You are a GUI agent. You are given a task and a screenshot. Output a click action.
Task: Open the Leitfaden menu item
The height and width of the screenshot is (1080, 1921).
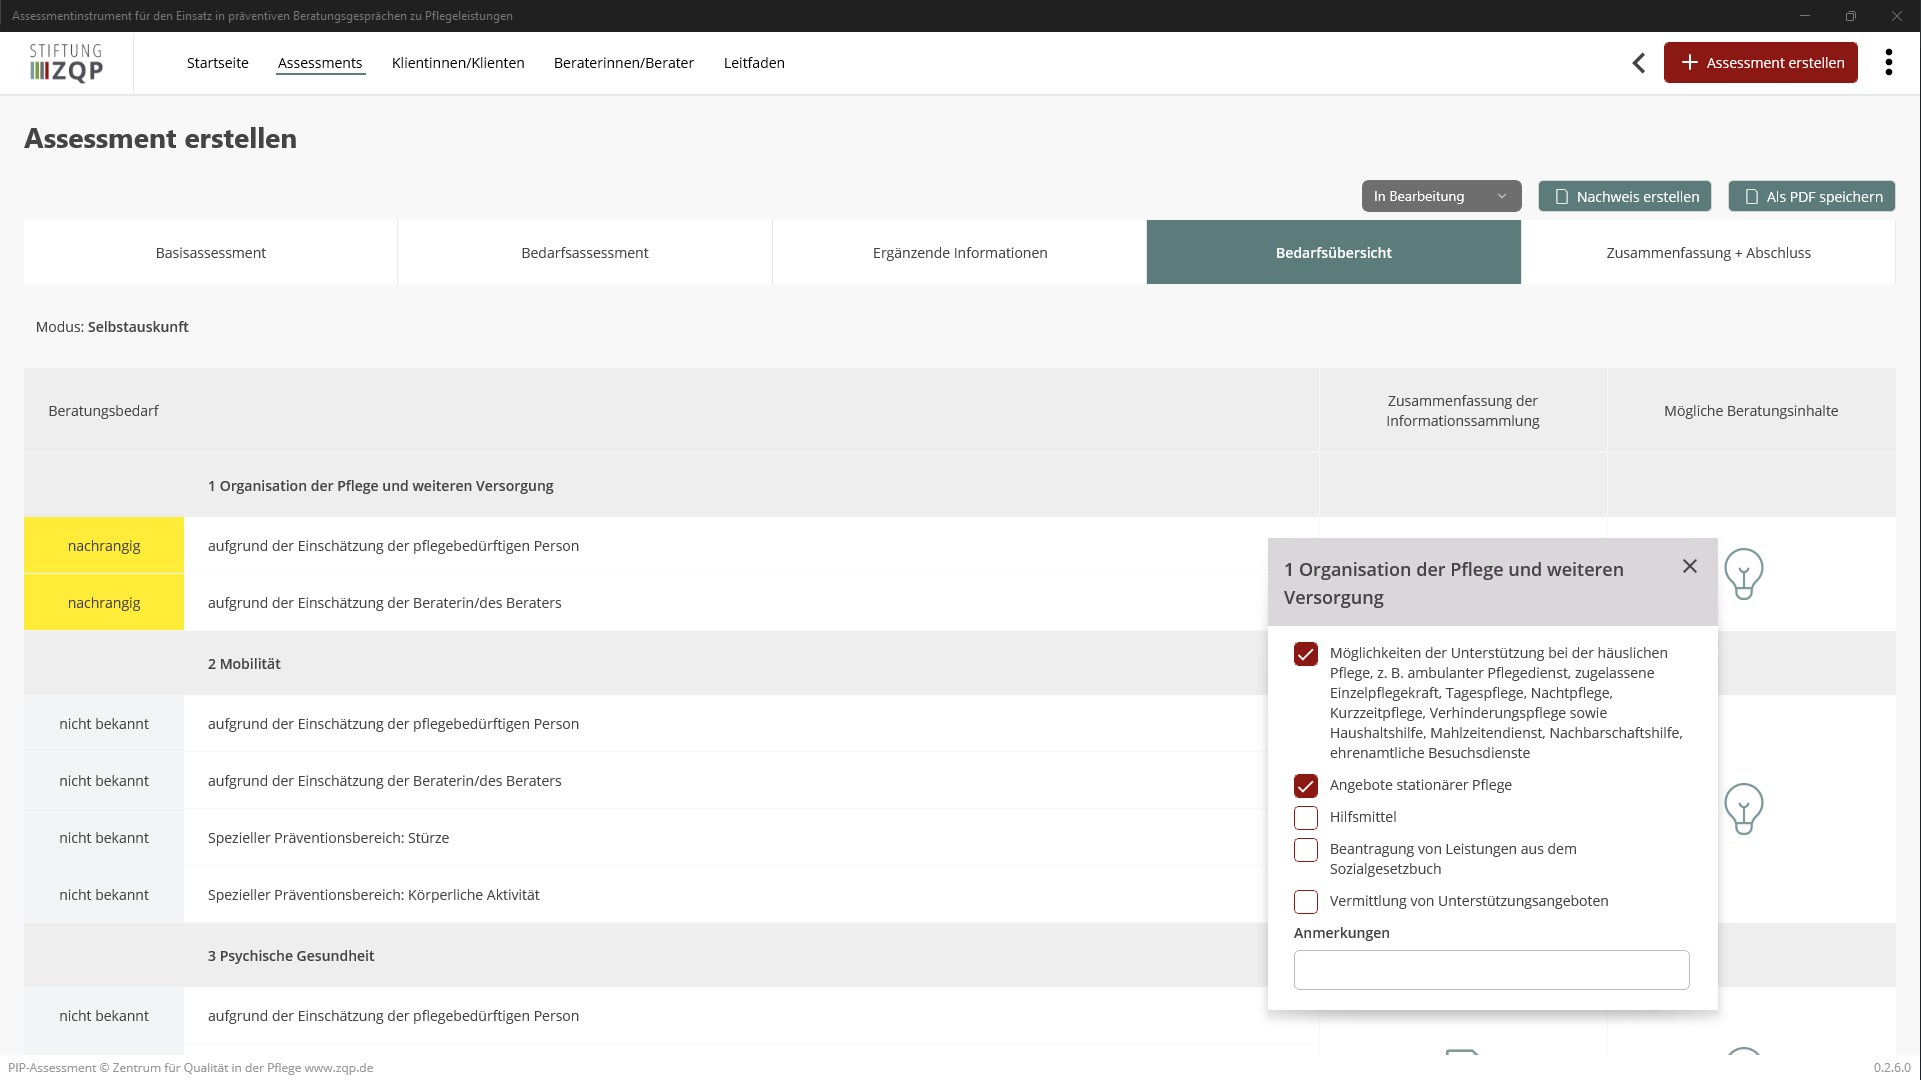tap(753, 63)
